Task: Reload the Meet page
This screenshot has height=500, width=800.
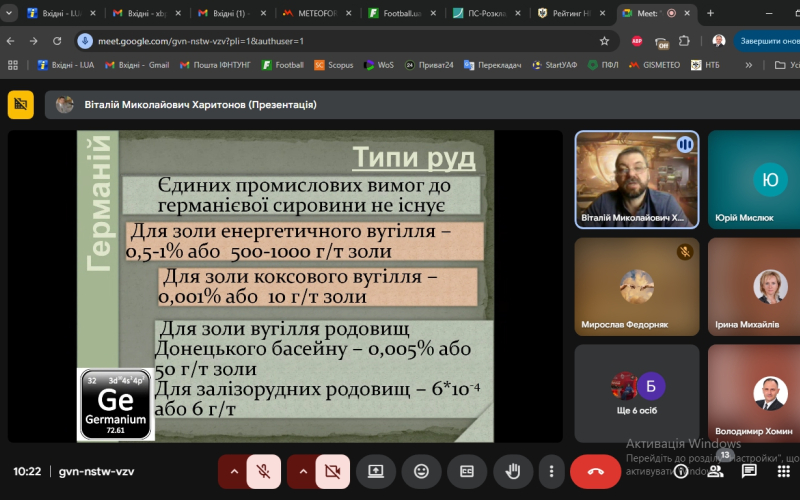Action: click(x=57, y=41)
